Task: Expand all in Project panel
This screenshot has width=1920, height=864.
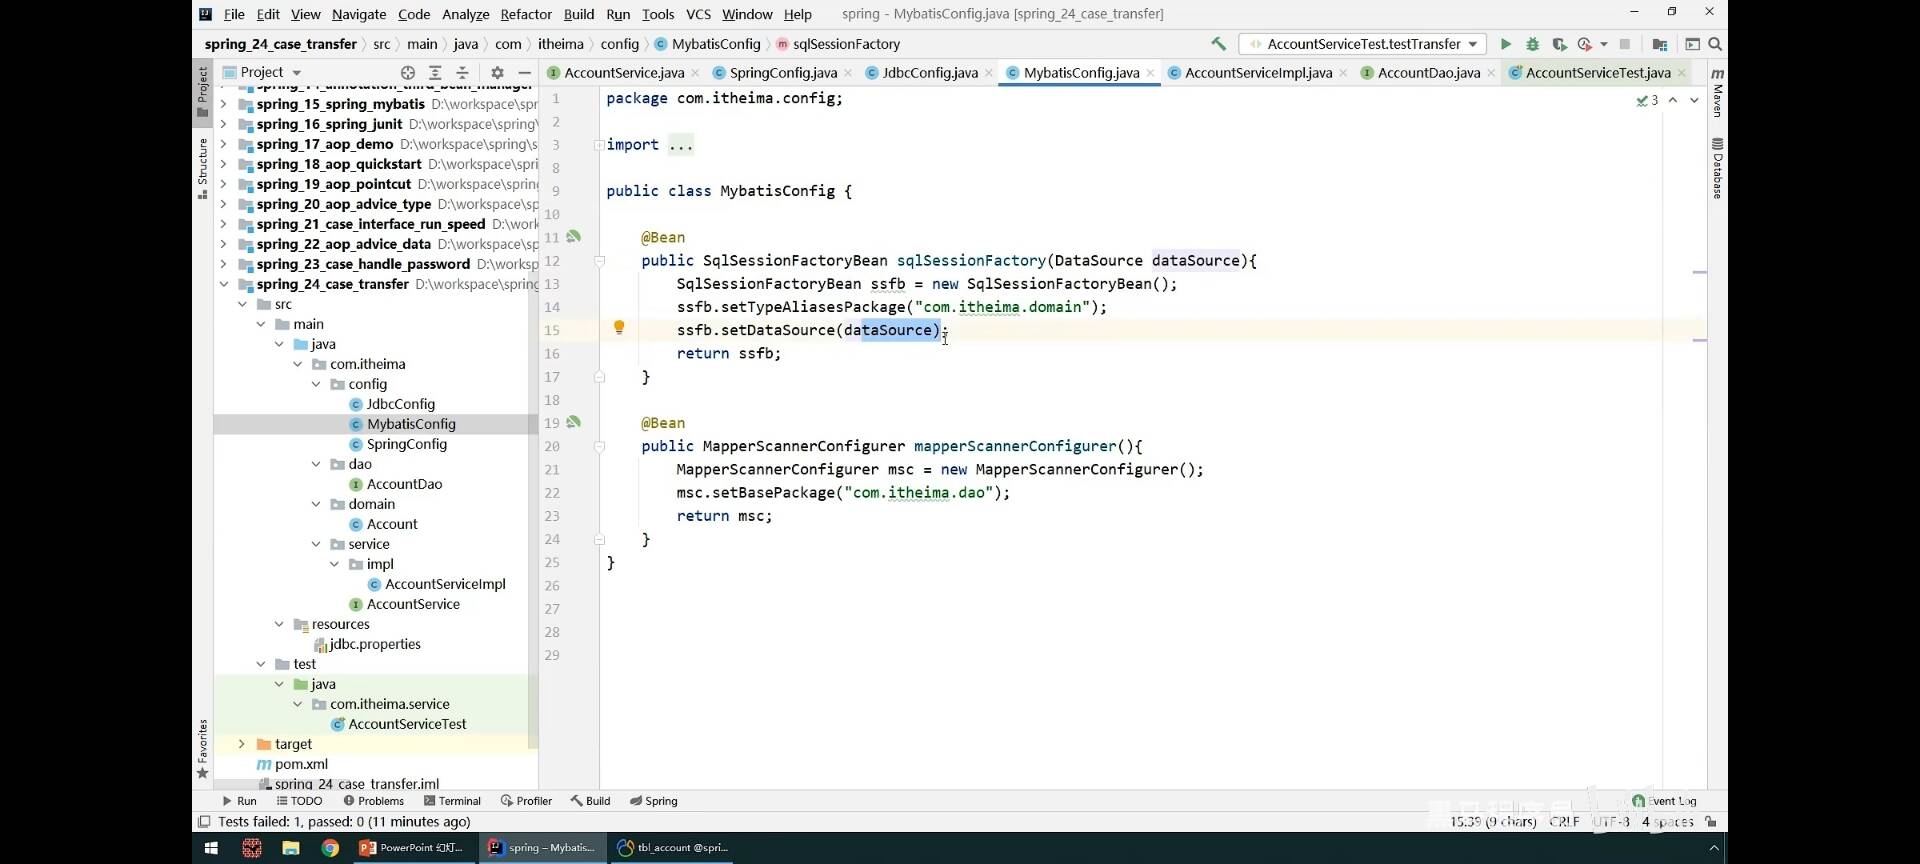Action: pos(435,72)
